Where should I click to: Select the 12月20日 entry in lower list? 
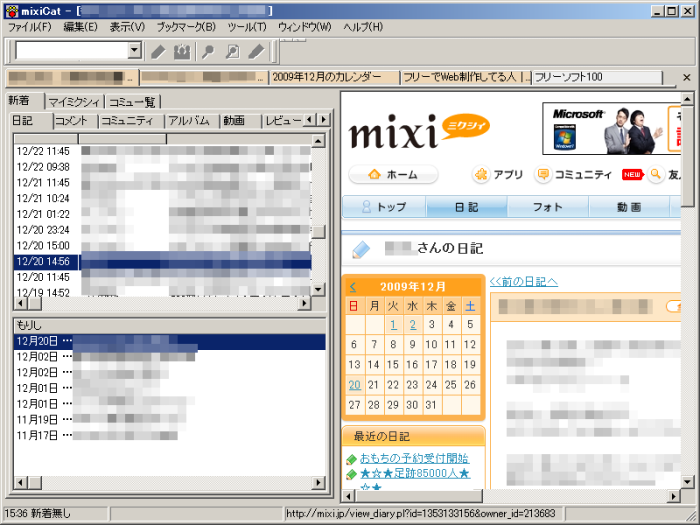tap(170, 342)
